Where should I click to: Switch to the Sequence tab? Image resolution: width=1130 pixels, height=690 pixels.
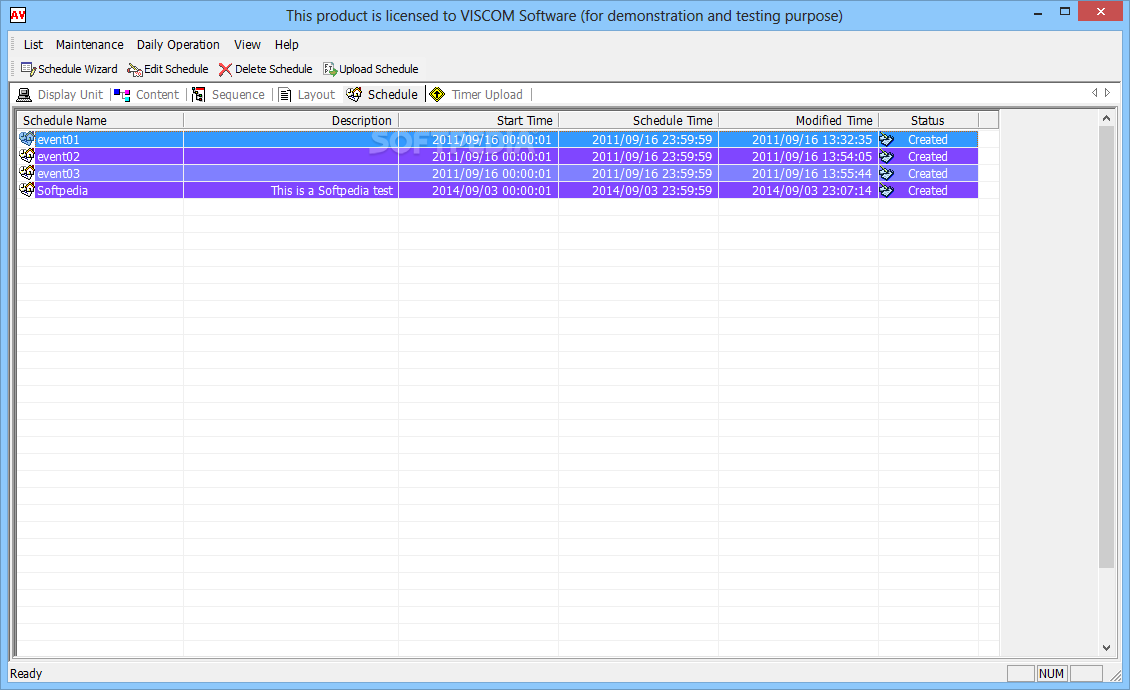click(238, 94)
